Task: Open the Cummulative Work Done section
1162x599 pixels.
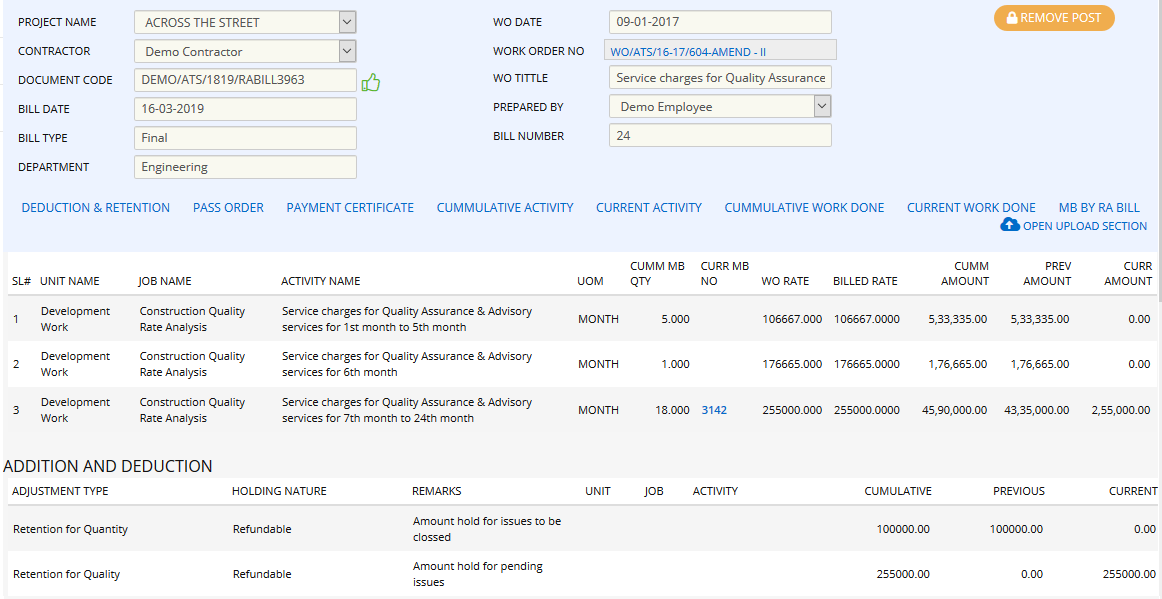Action: pyautogui.click(x=804, y=208)
